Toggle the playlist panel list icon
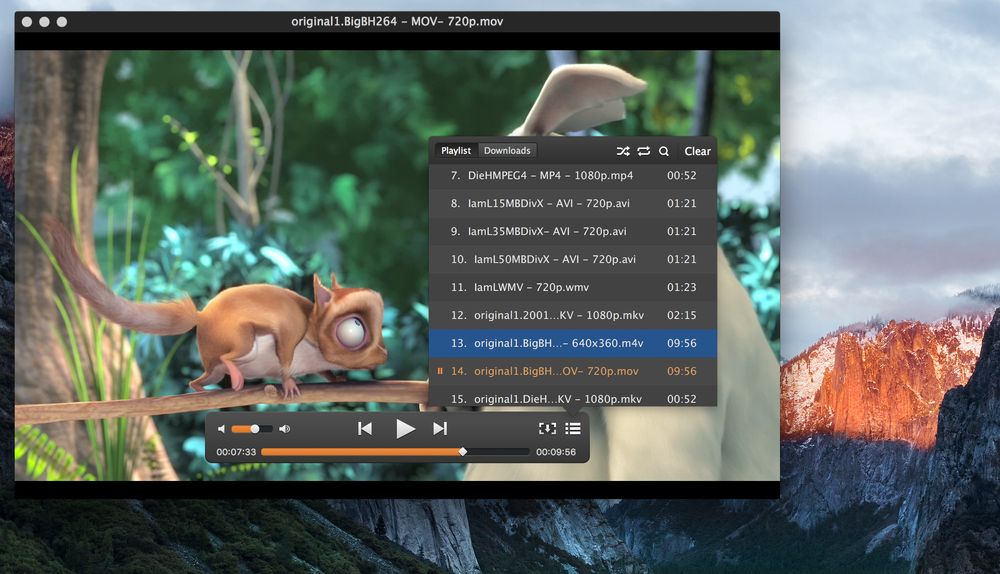 573,429
